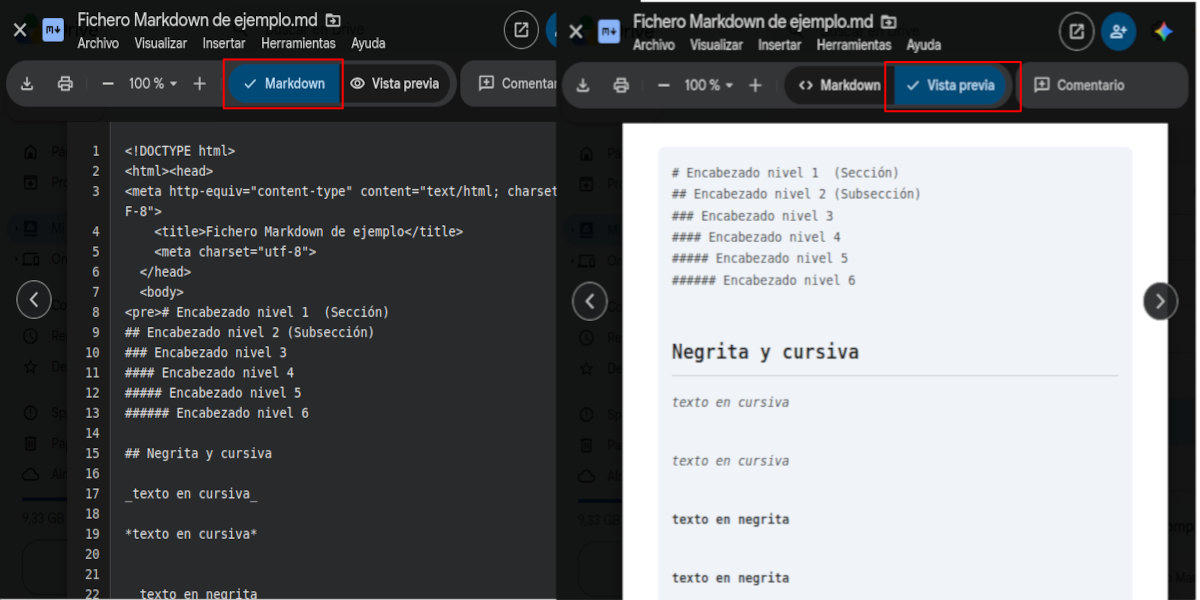Open the Gemini sparkle assistant icon
The width and height of the screenshot is (1200, 600).
coord(1163,31)
